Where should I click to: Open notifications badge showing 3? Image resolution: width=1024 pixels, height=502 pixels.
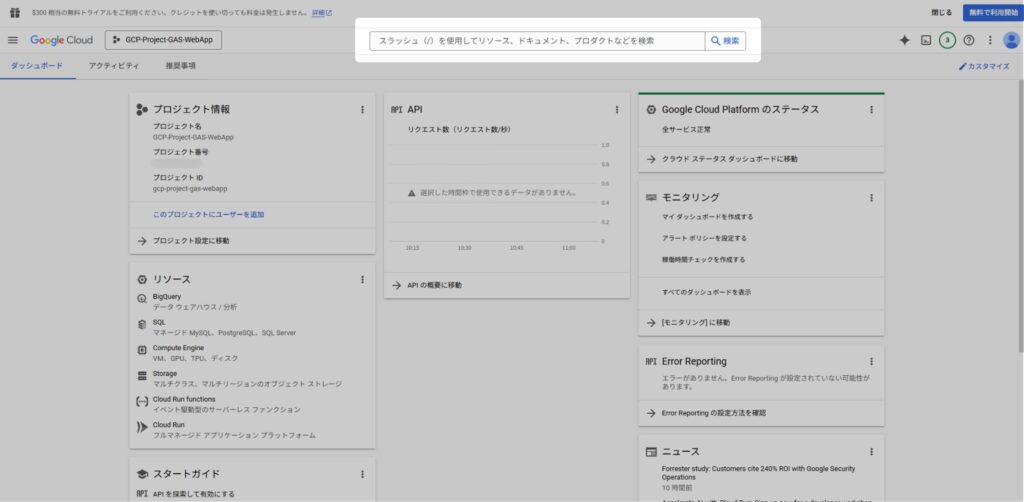pos(947,40)
